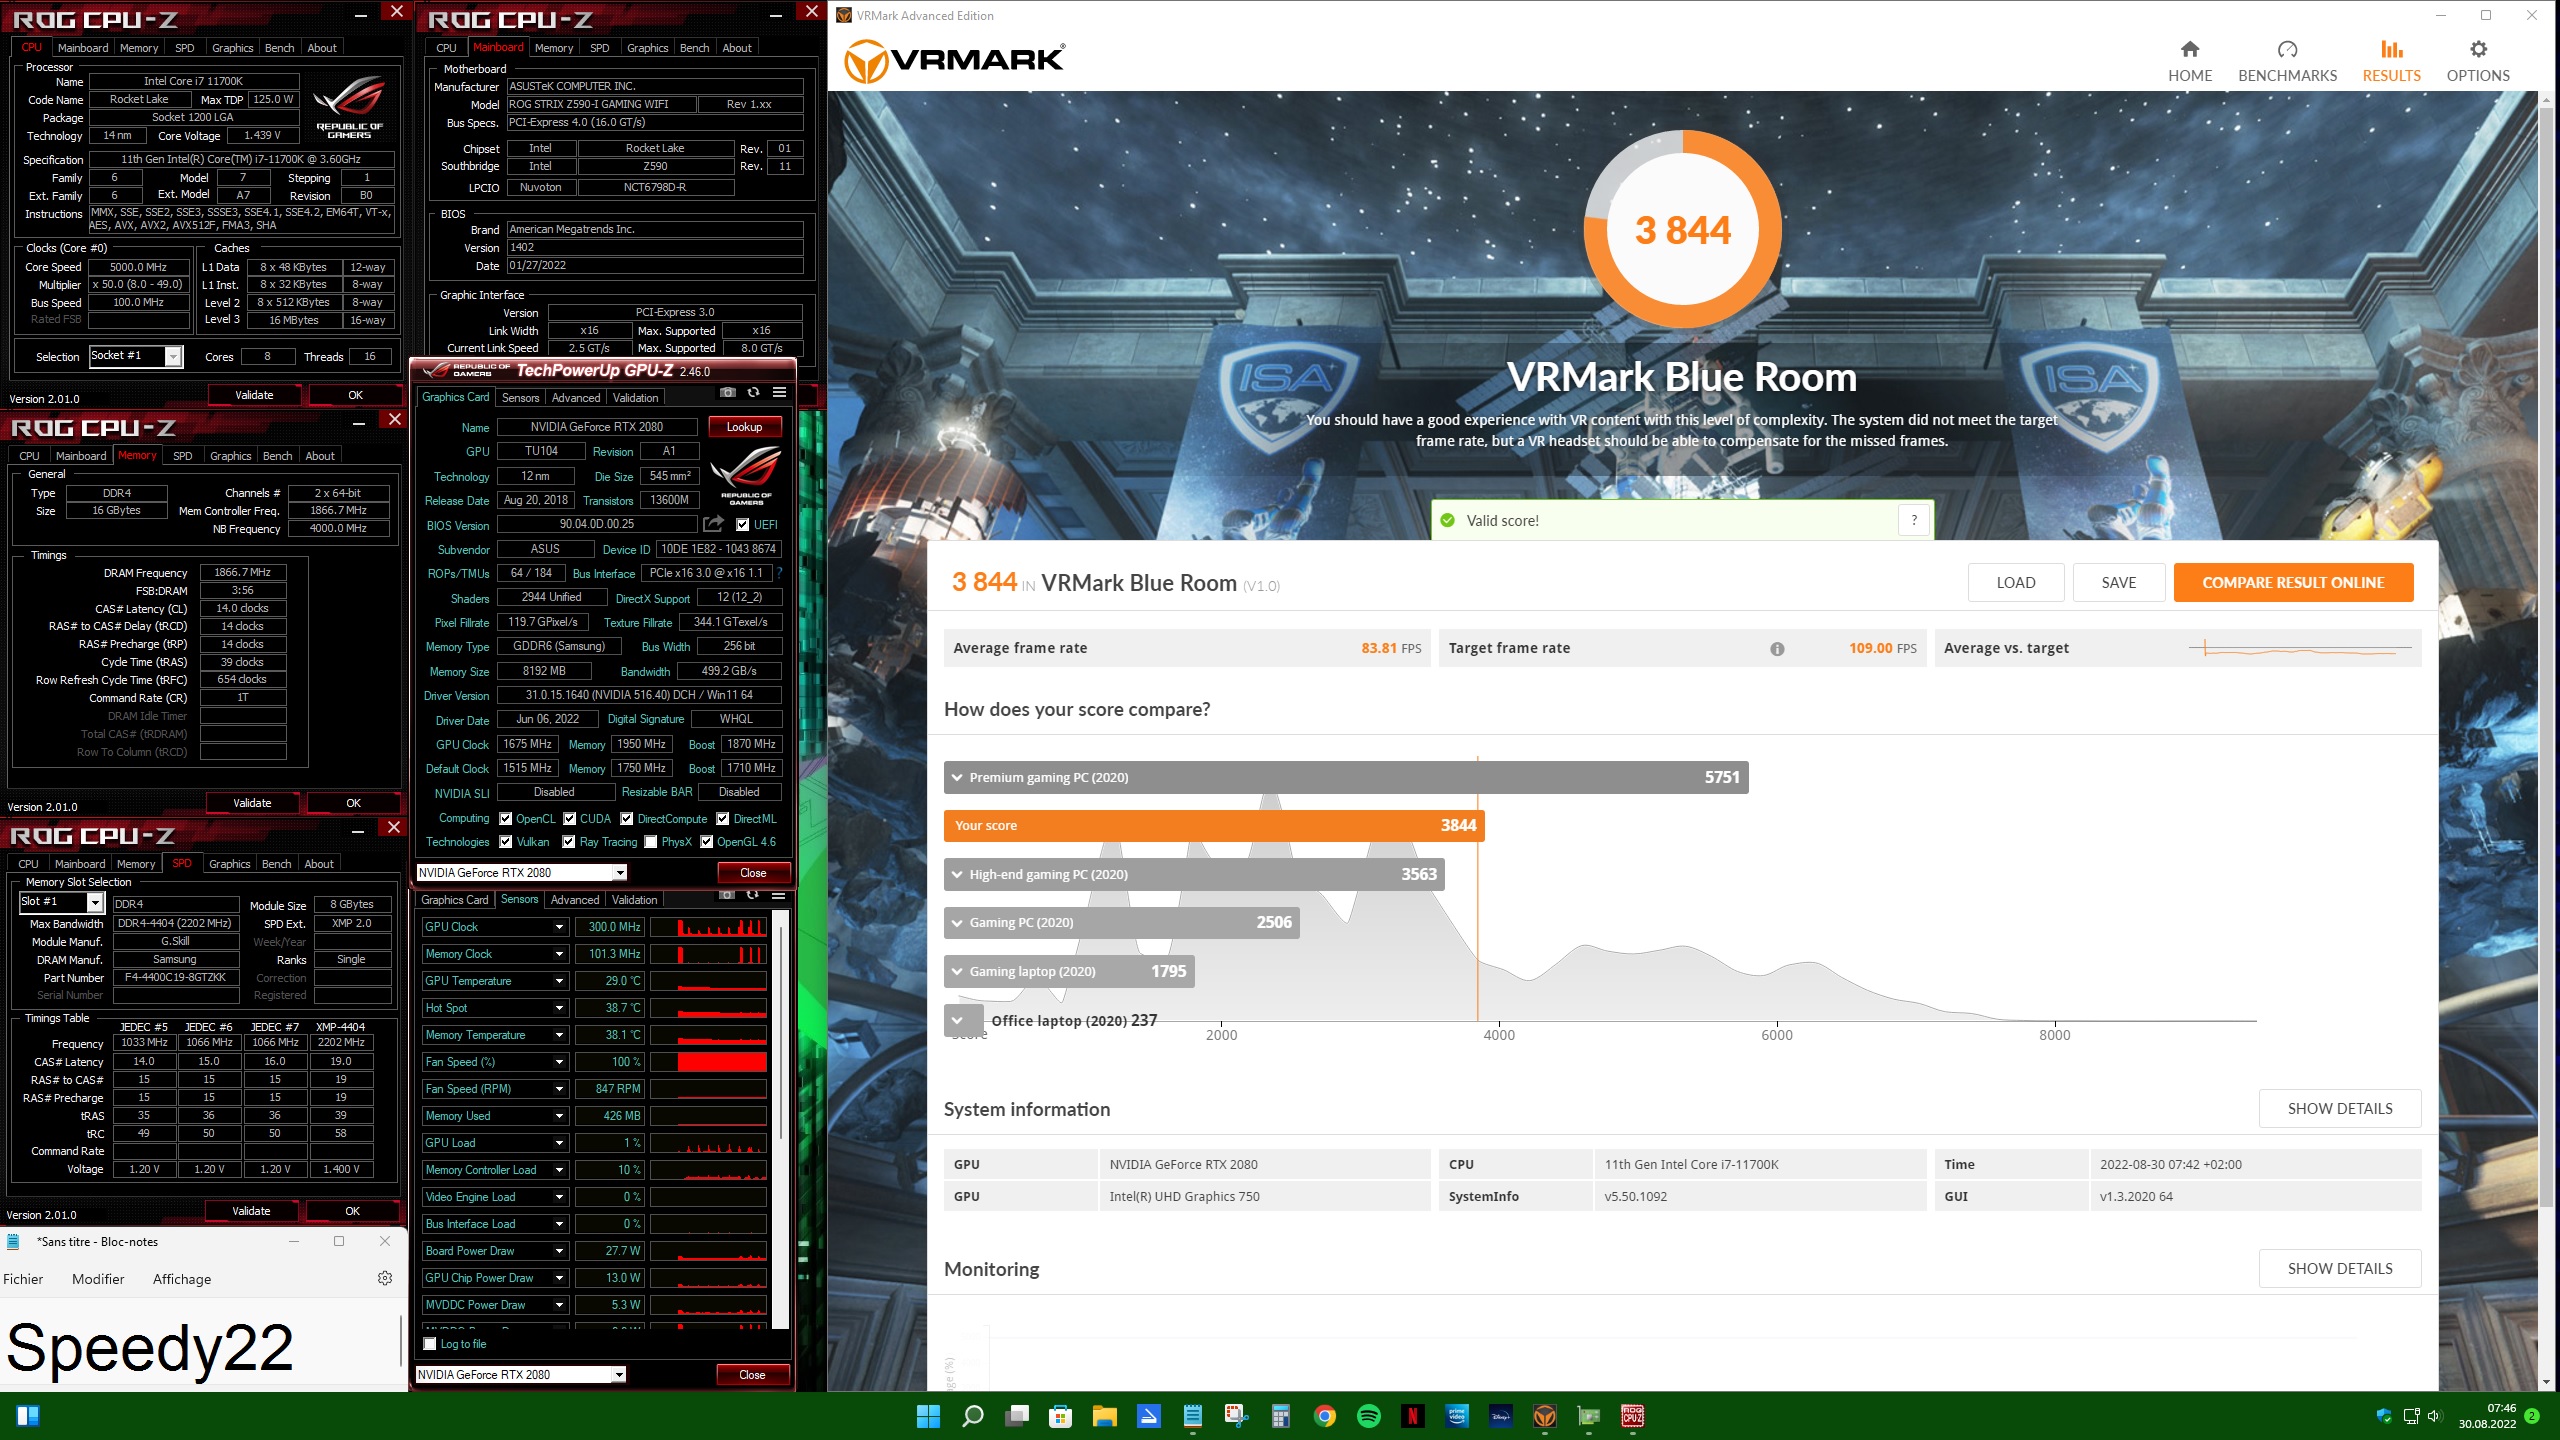The height and width of the screenshot is (1440, 2560).
Task: Click Valid score question mark button
Action: click(x=1914, y=520)
